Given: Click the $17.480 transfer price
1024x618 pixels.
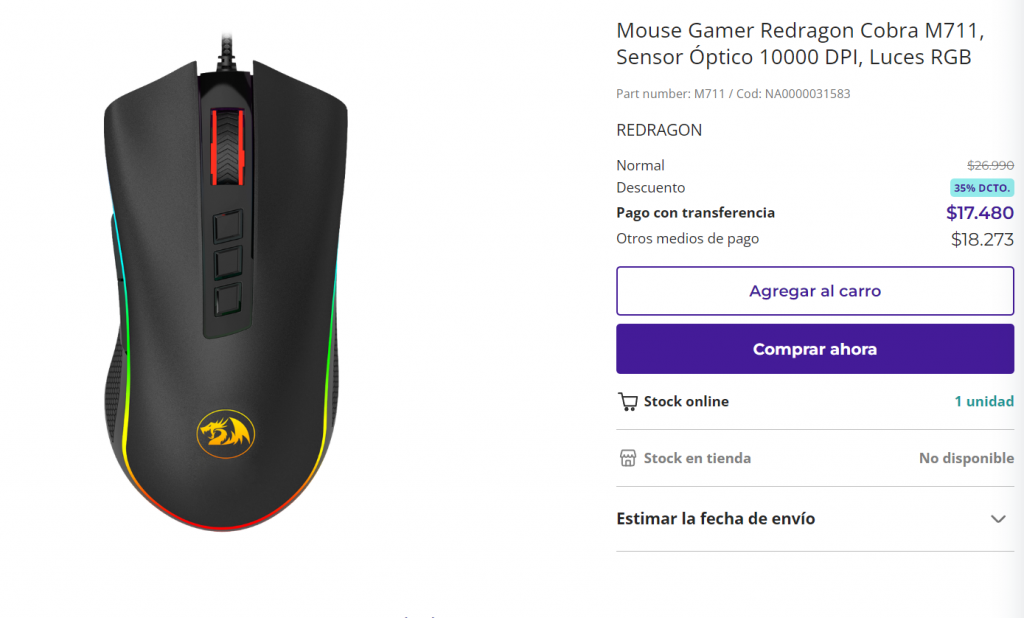Looking at the screenshot, I should pyautogui.click(x=980, y=212).
